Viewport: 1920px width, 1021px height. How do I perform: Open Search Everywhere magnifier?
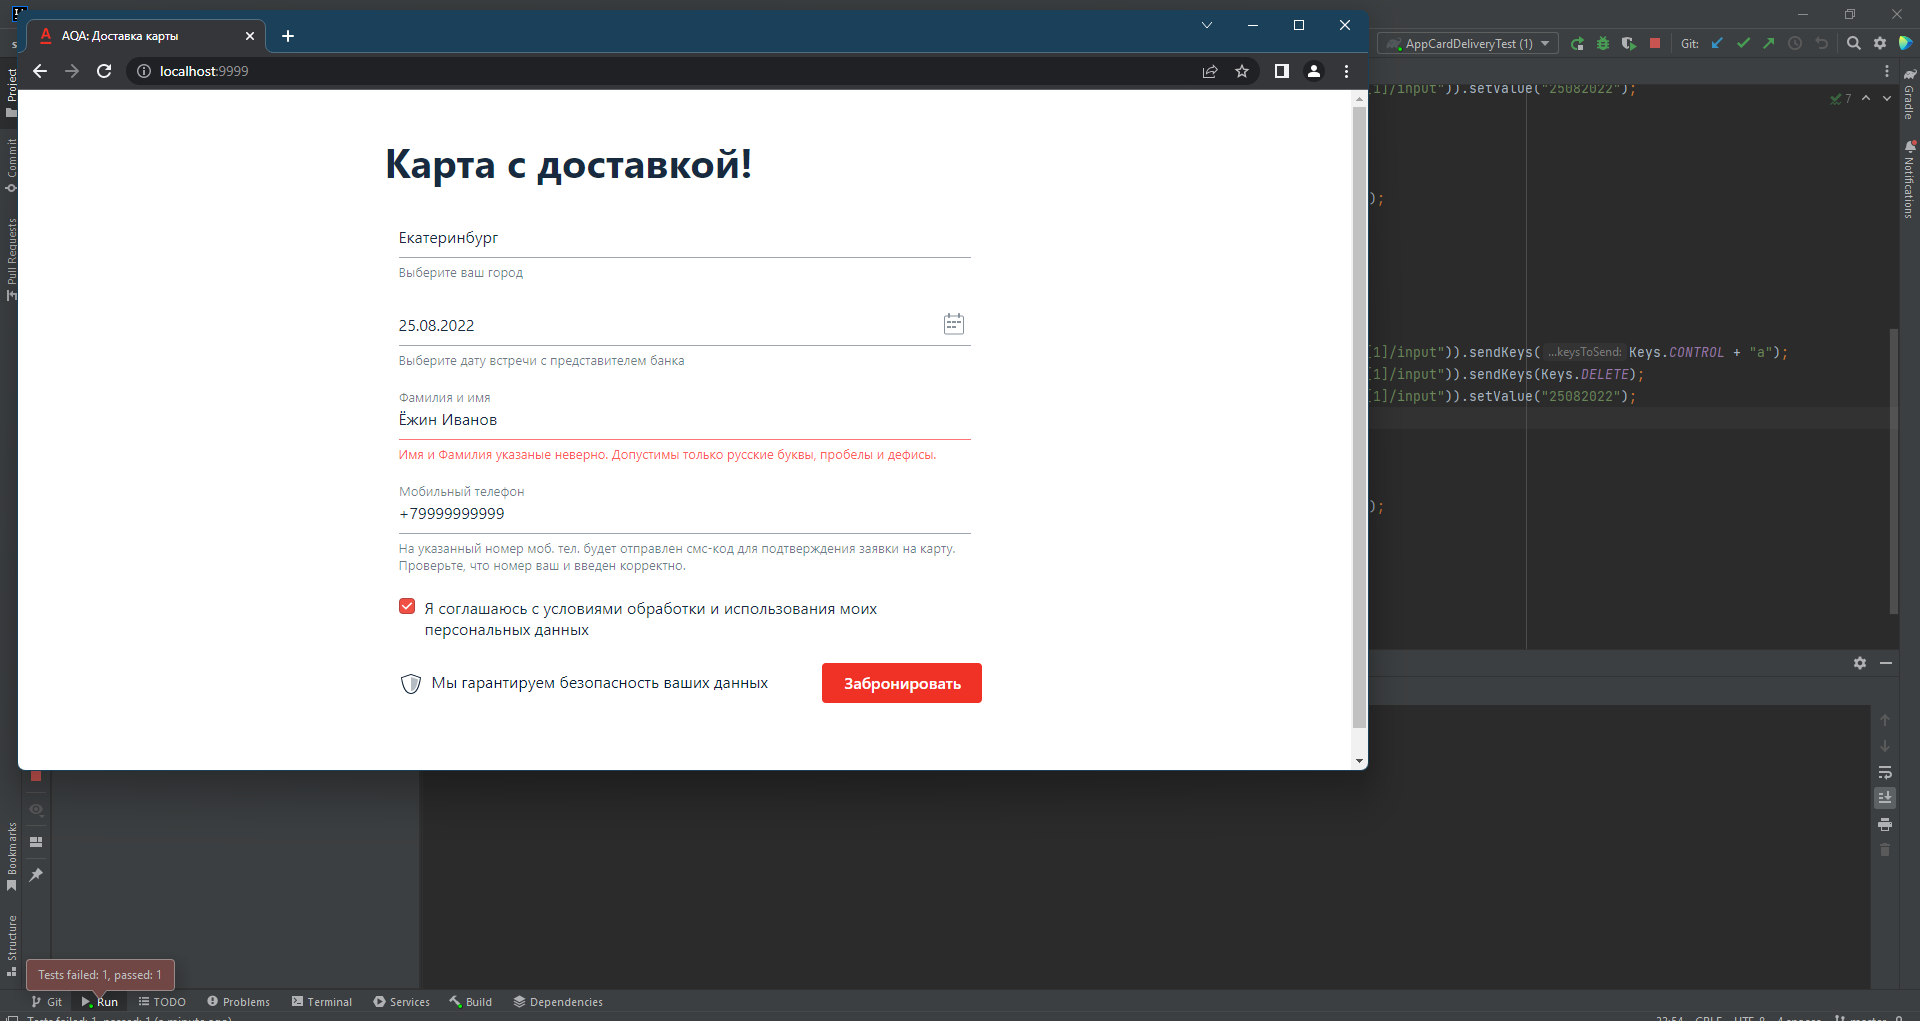tap(1855, 43)
